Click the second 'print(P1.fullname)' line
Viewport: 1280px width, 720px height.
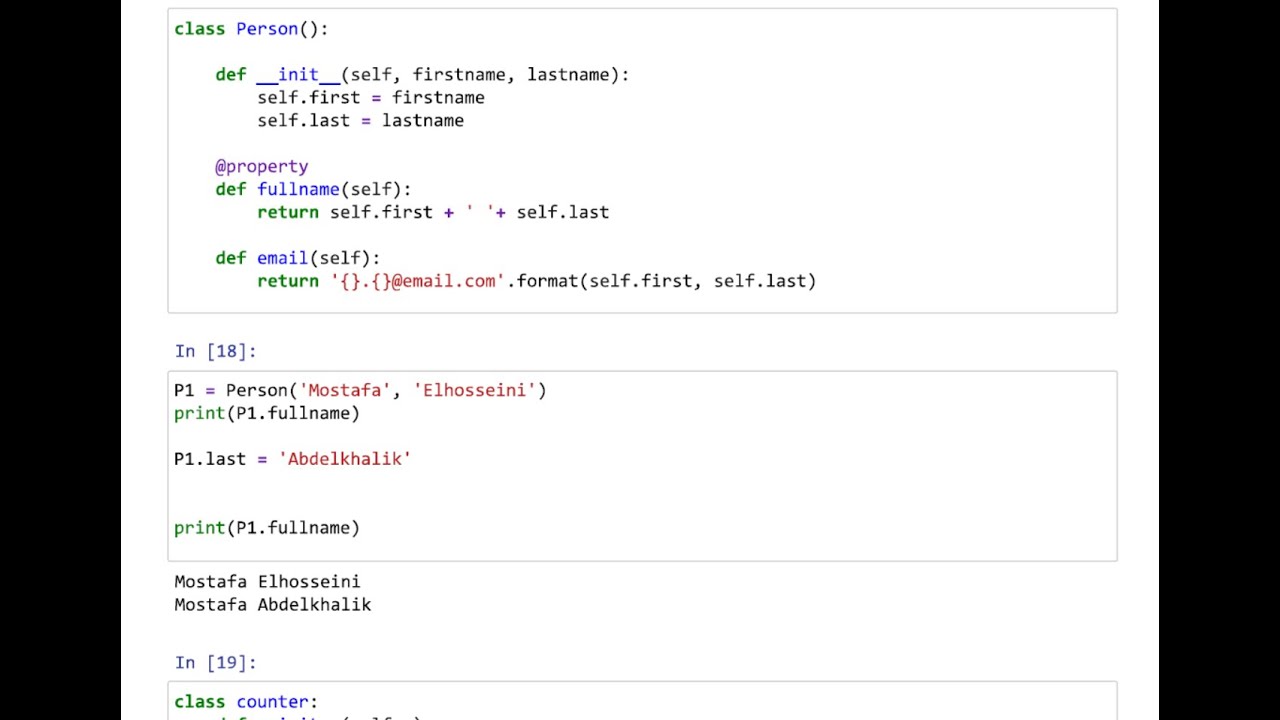(267, 528)
